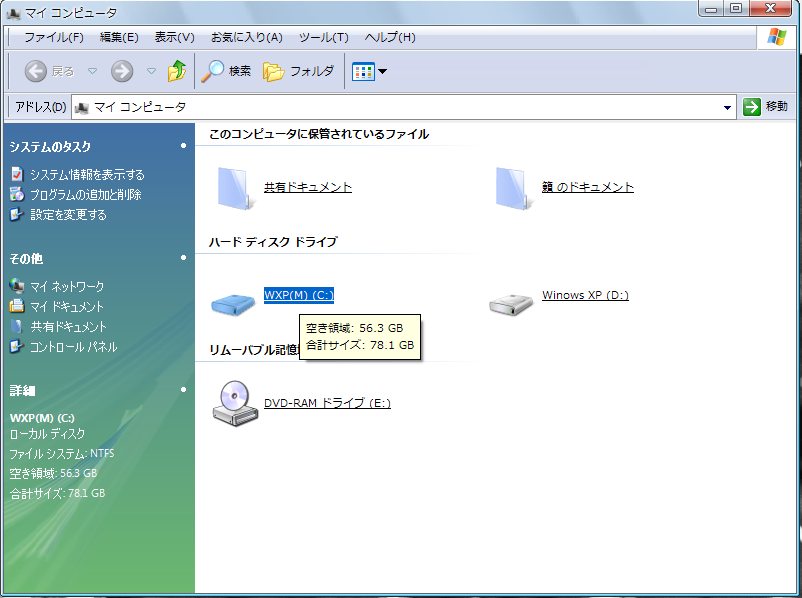Viewport: 802px width, 598px height.
Task: Click the マイ ドキュメント sidebar link
Action: [67, 307]
